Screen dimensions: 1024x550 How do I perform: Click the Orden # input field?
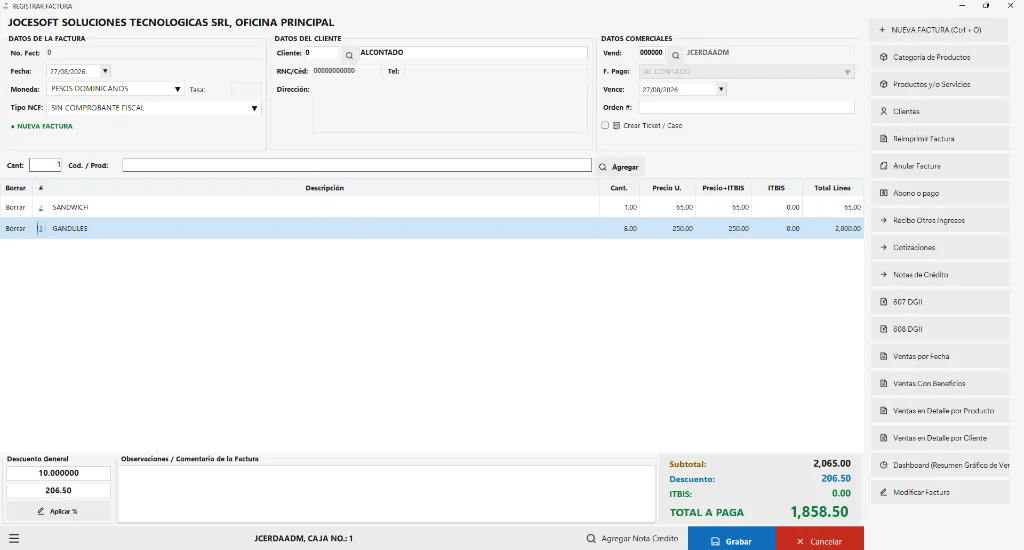tap(746, 108)
